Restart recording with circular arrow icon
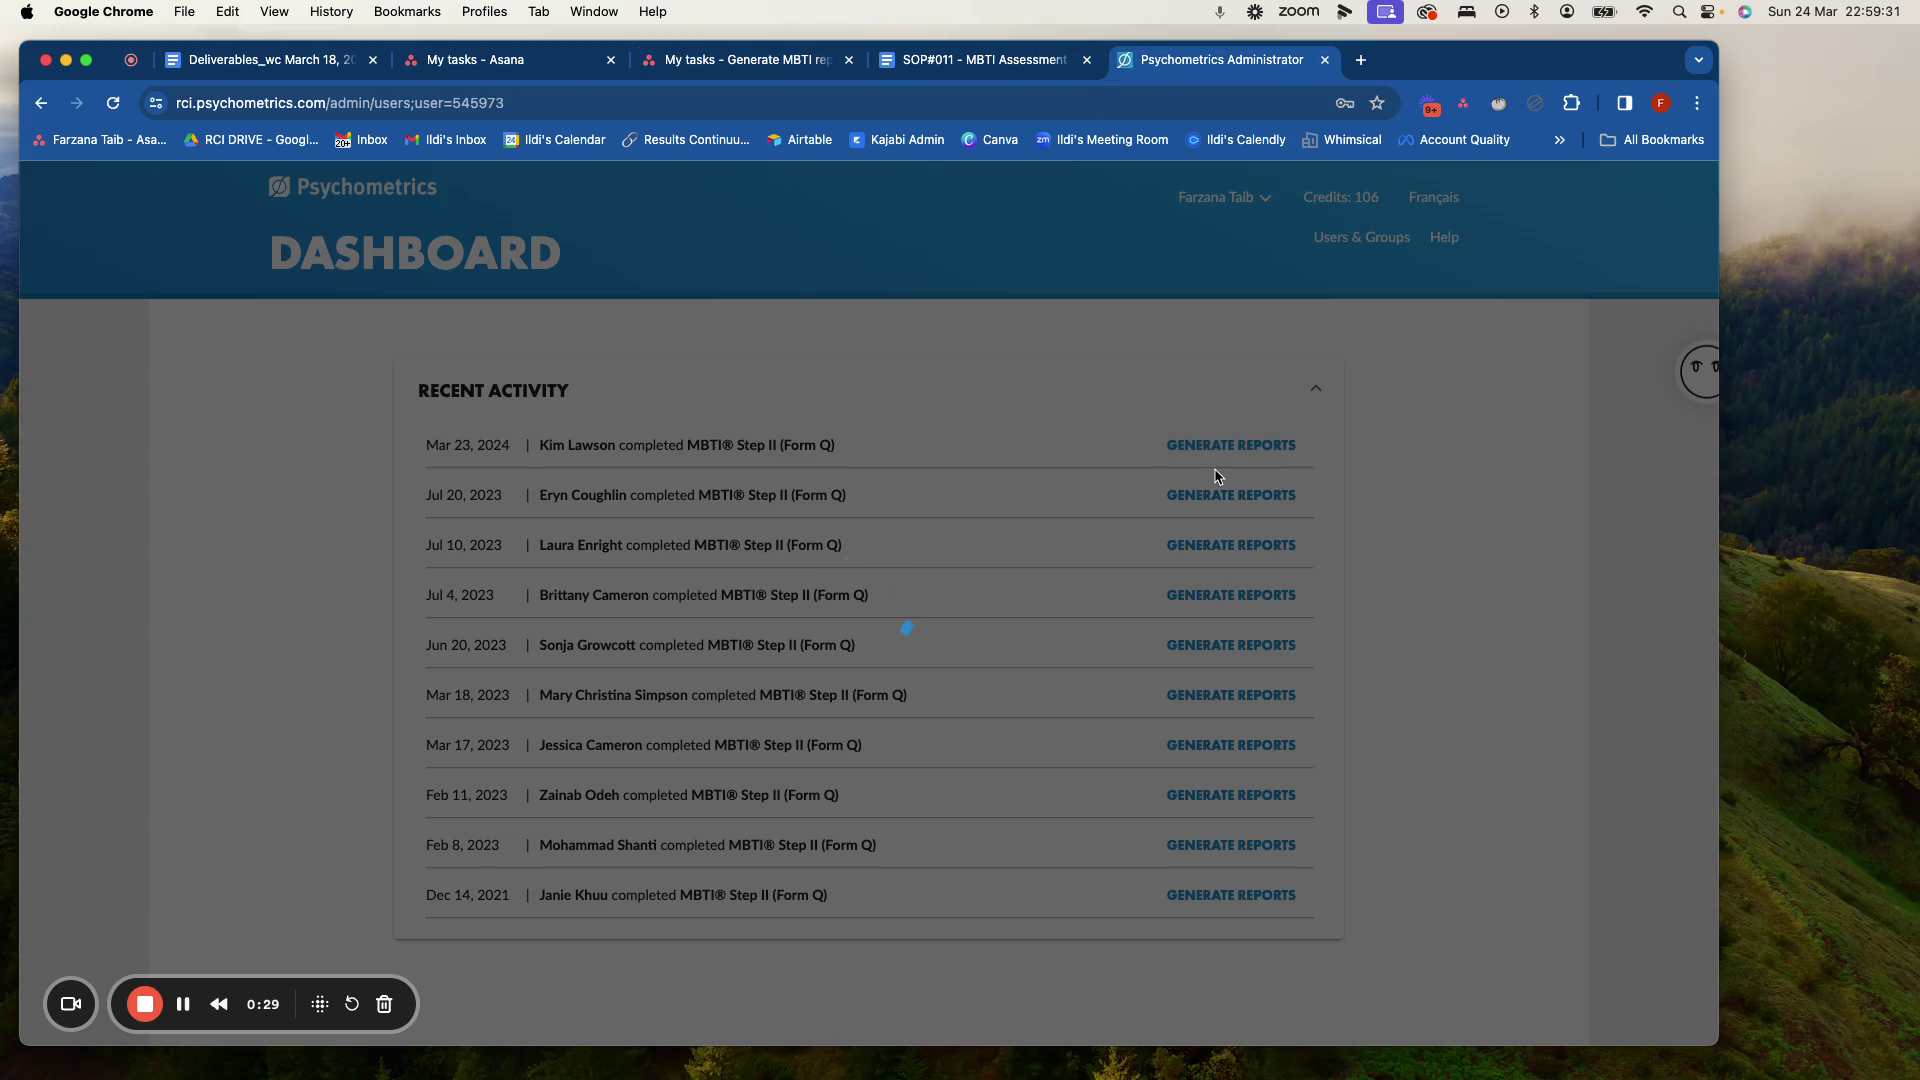The image size is (1920, 1080). click(x=352, y=1004)
